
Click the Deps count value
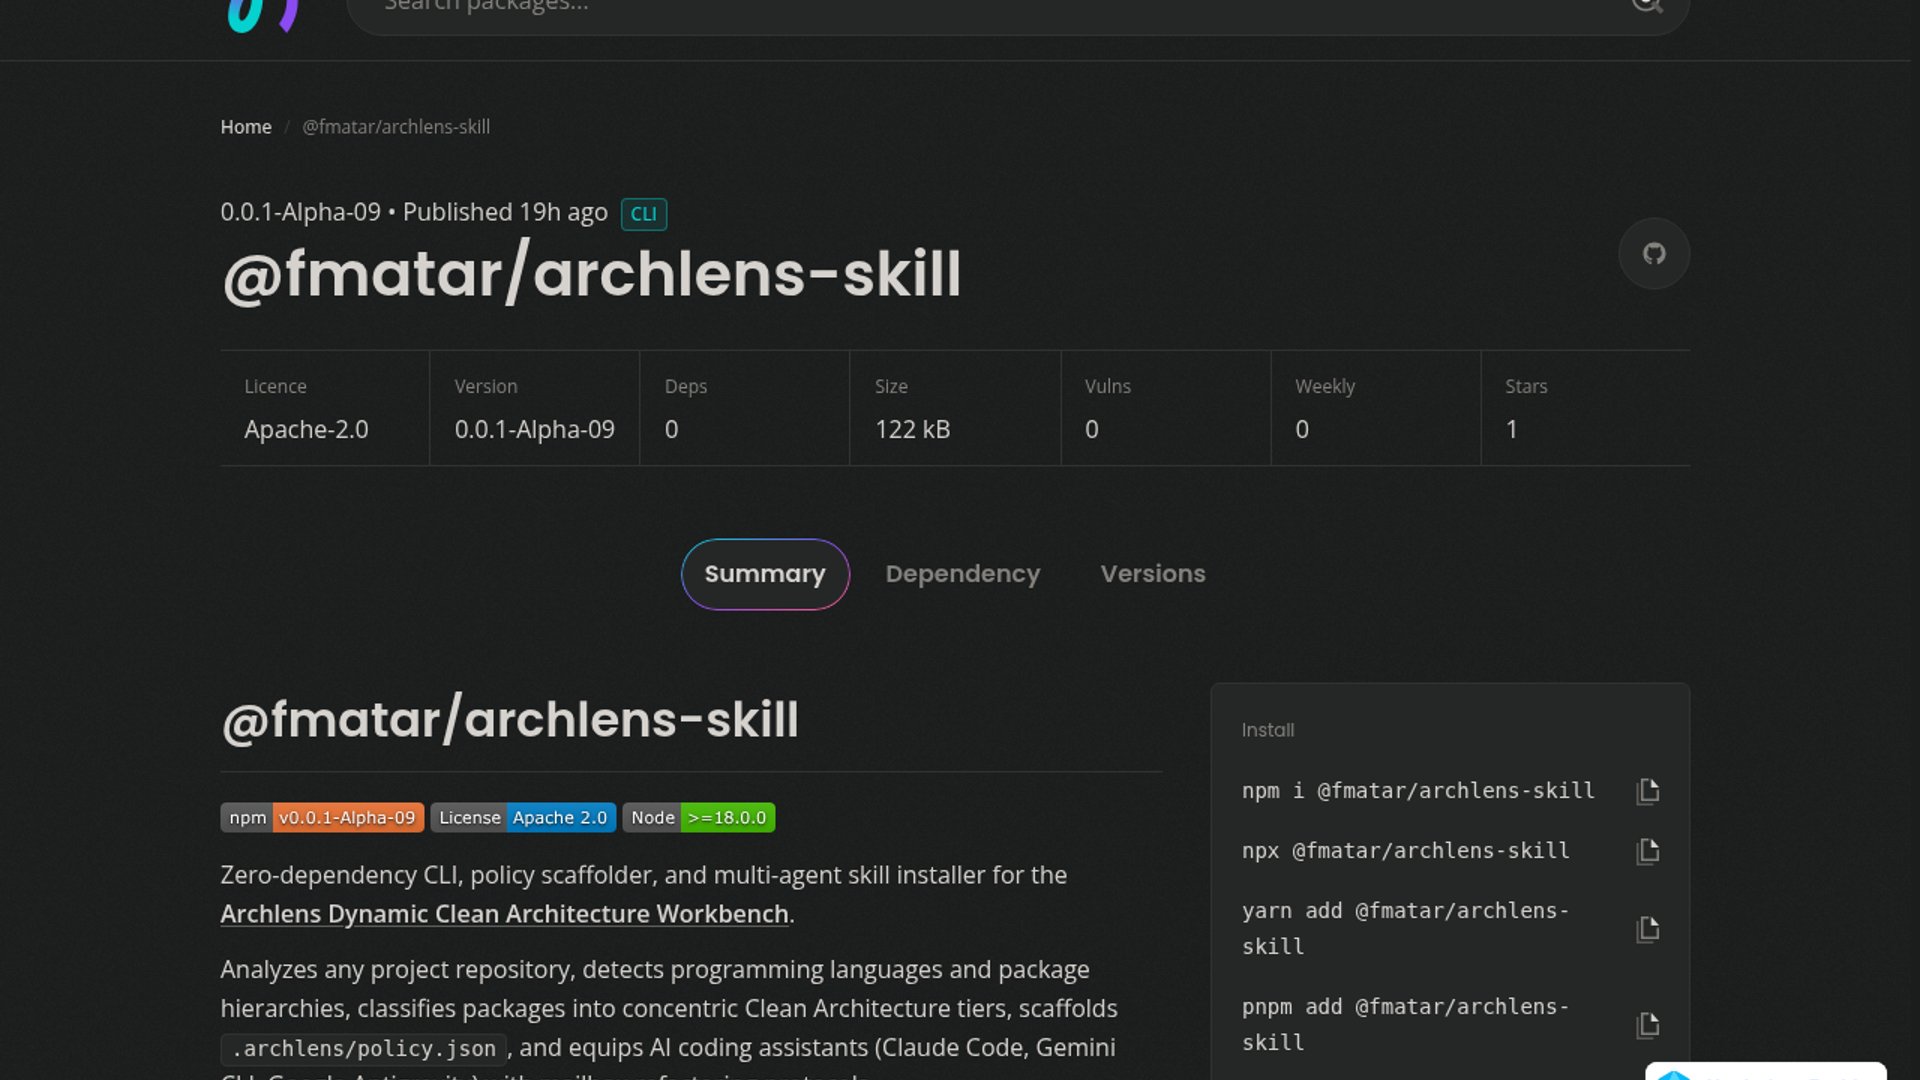(671, 429)
